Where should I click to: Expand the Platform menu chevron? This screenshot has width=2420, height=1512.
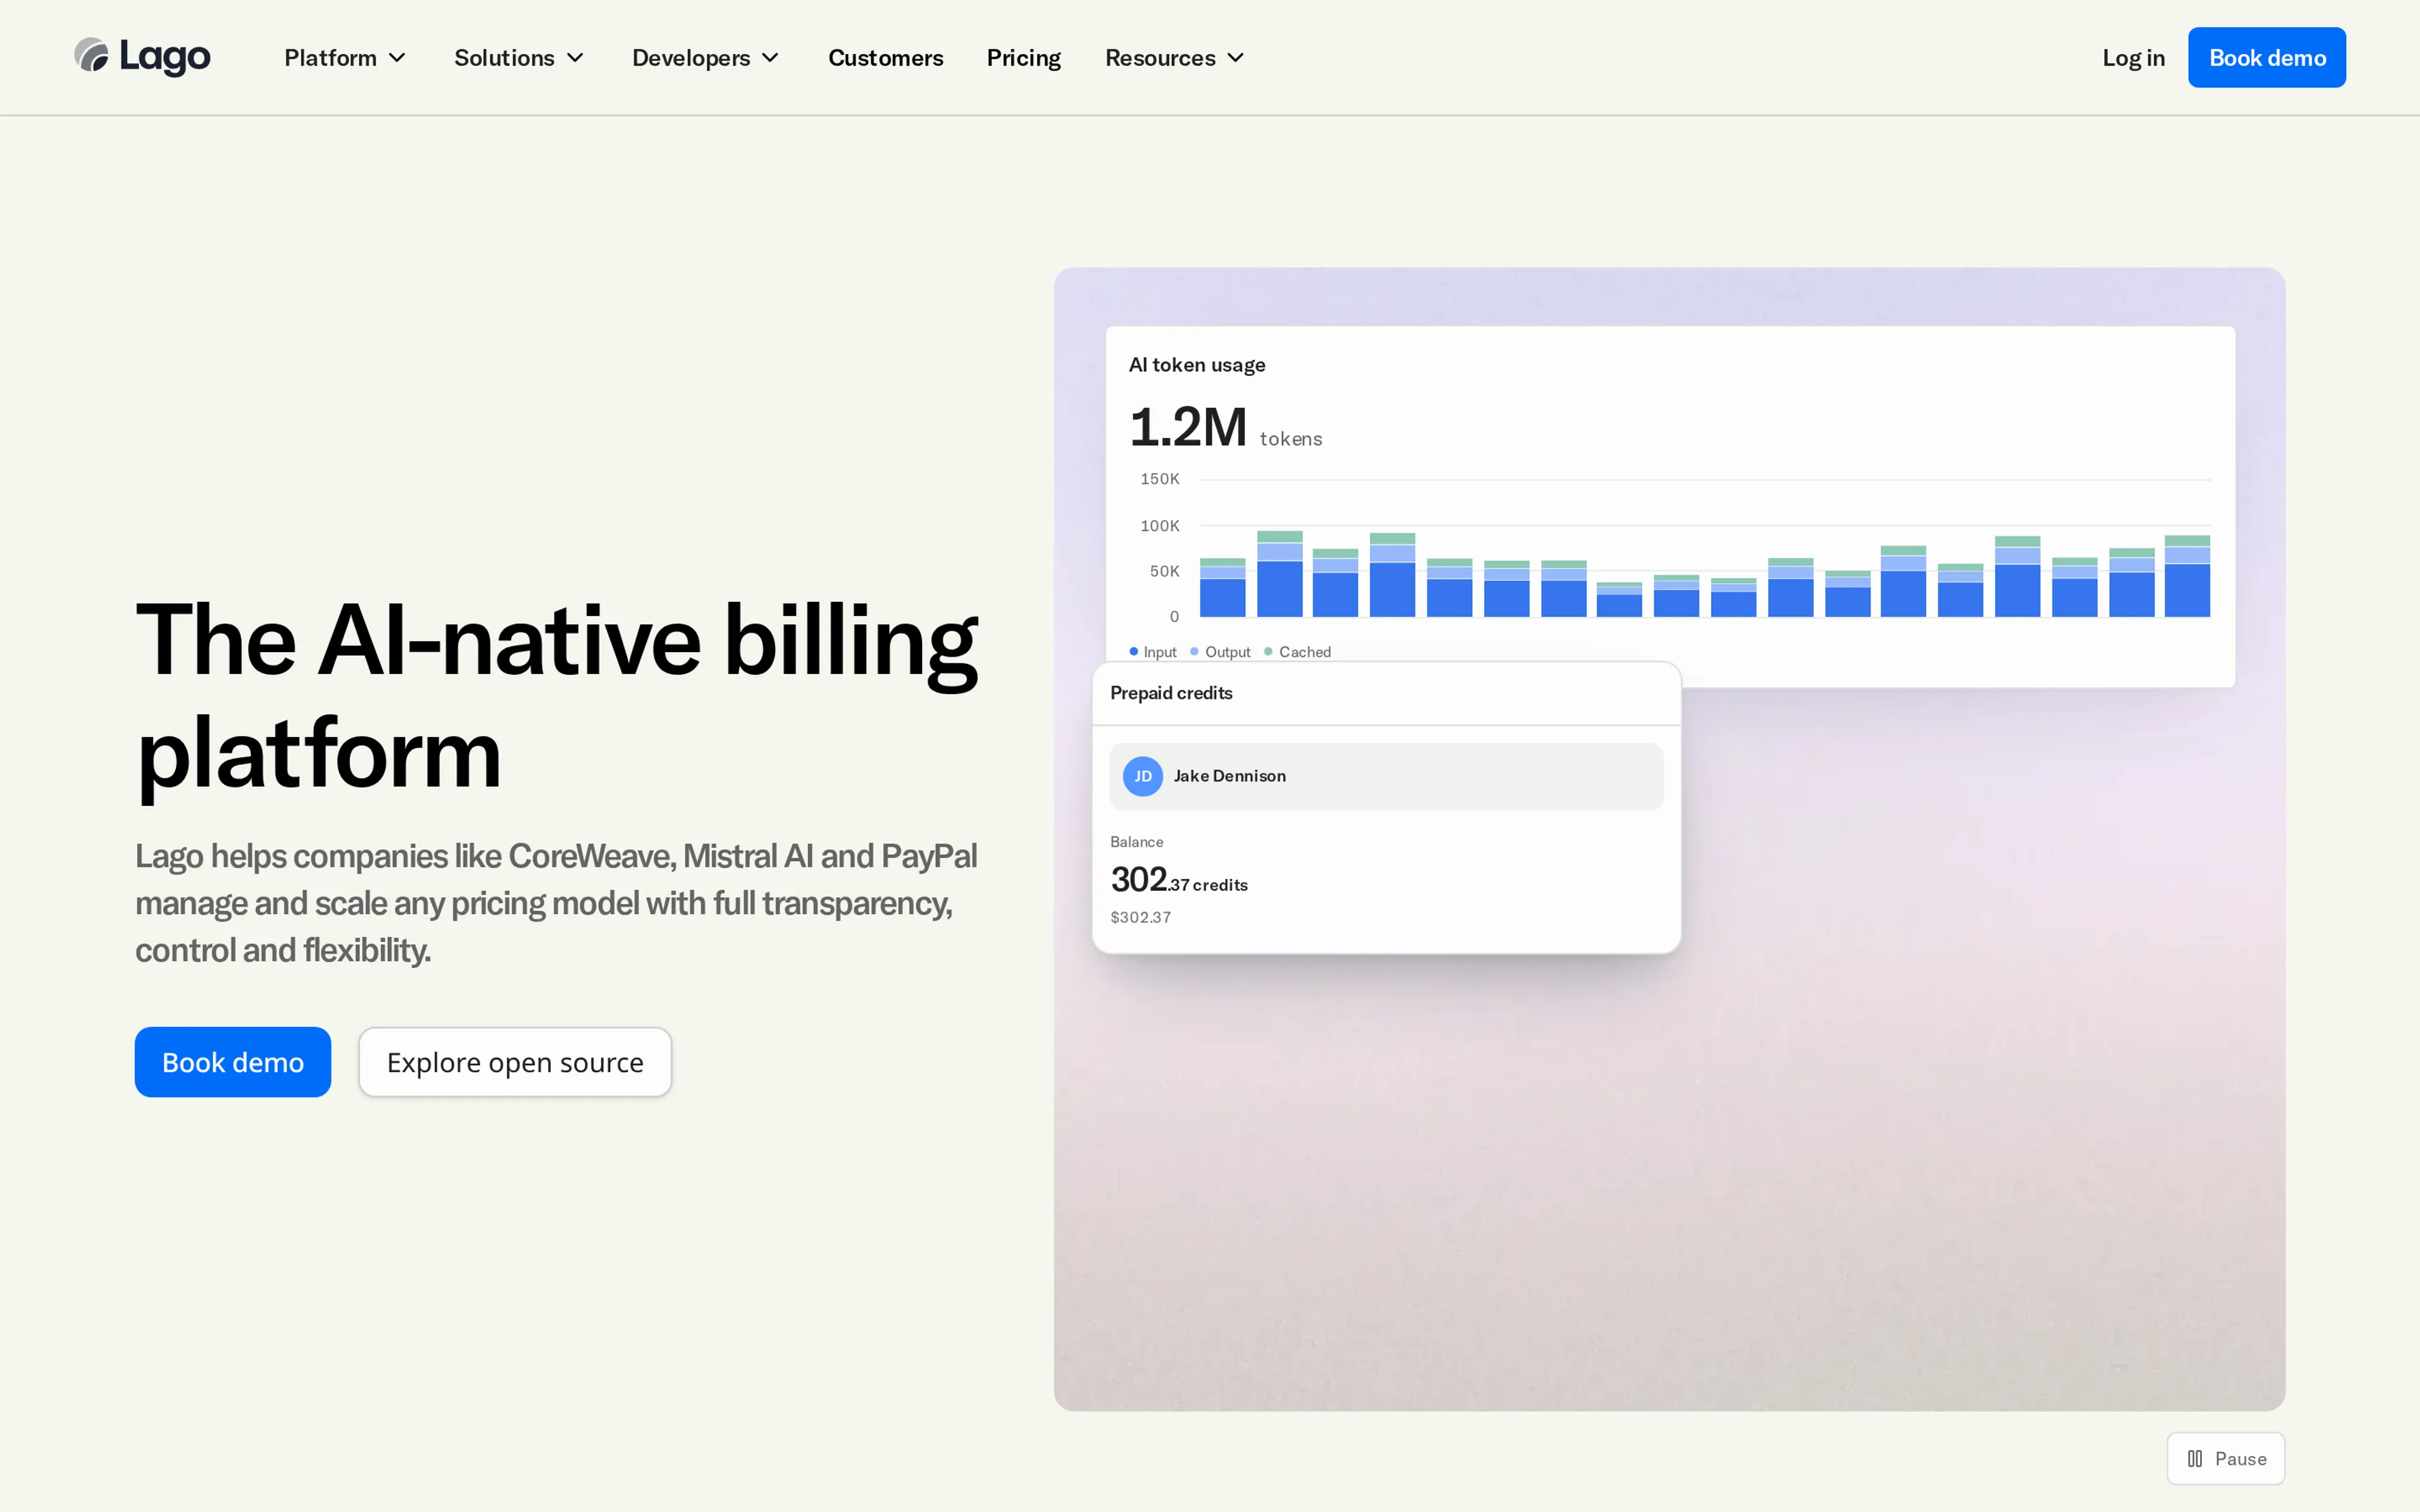pos(397,58)
